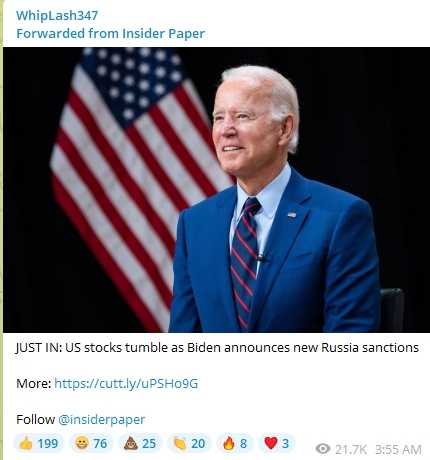This screenshot has width=430, height=460.
Task: Click the 25 reaction count
Action: tap(149, 444)
